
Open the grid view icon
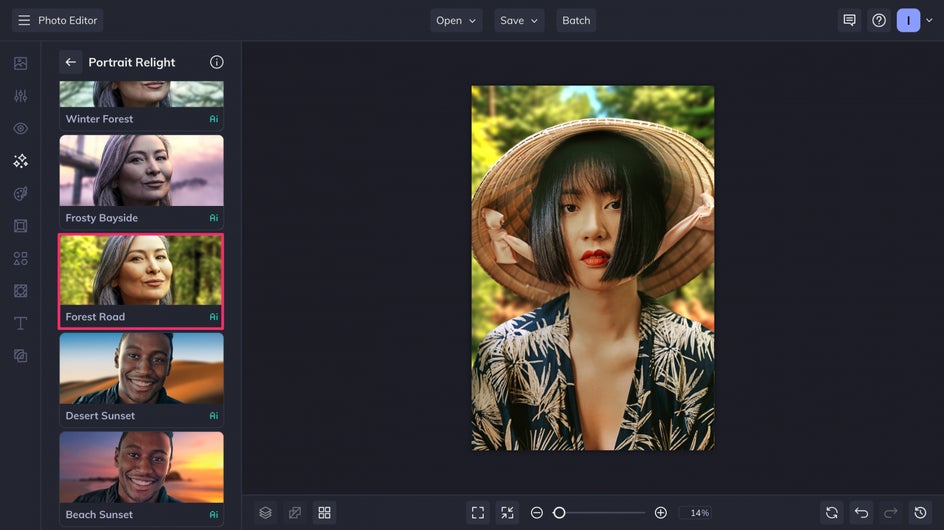click(324, 513)
